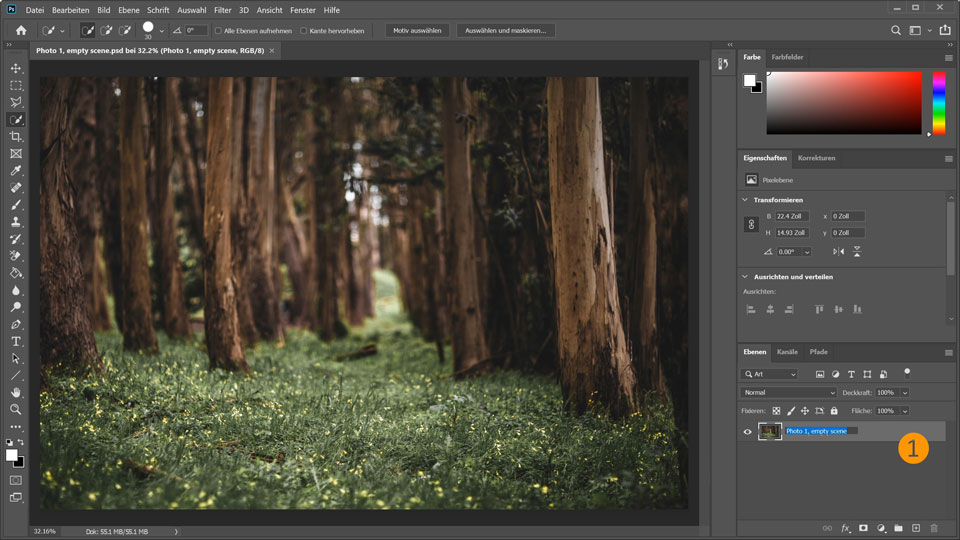Enable 'Kante hervorheben' checkbox
Image resolution: width=960 pixels, height=540 pixels.
[x=304, y=31]
